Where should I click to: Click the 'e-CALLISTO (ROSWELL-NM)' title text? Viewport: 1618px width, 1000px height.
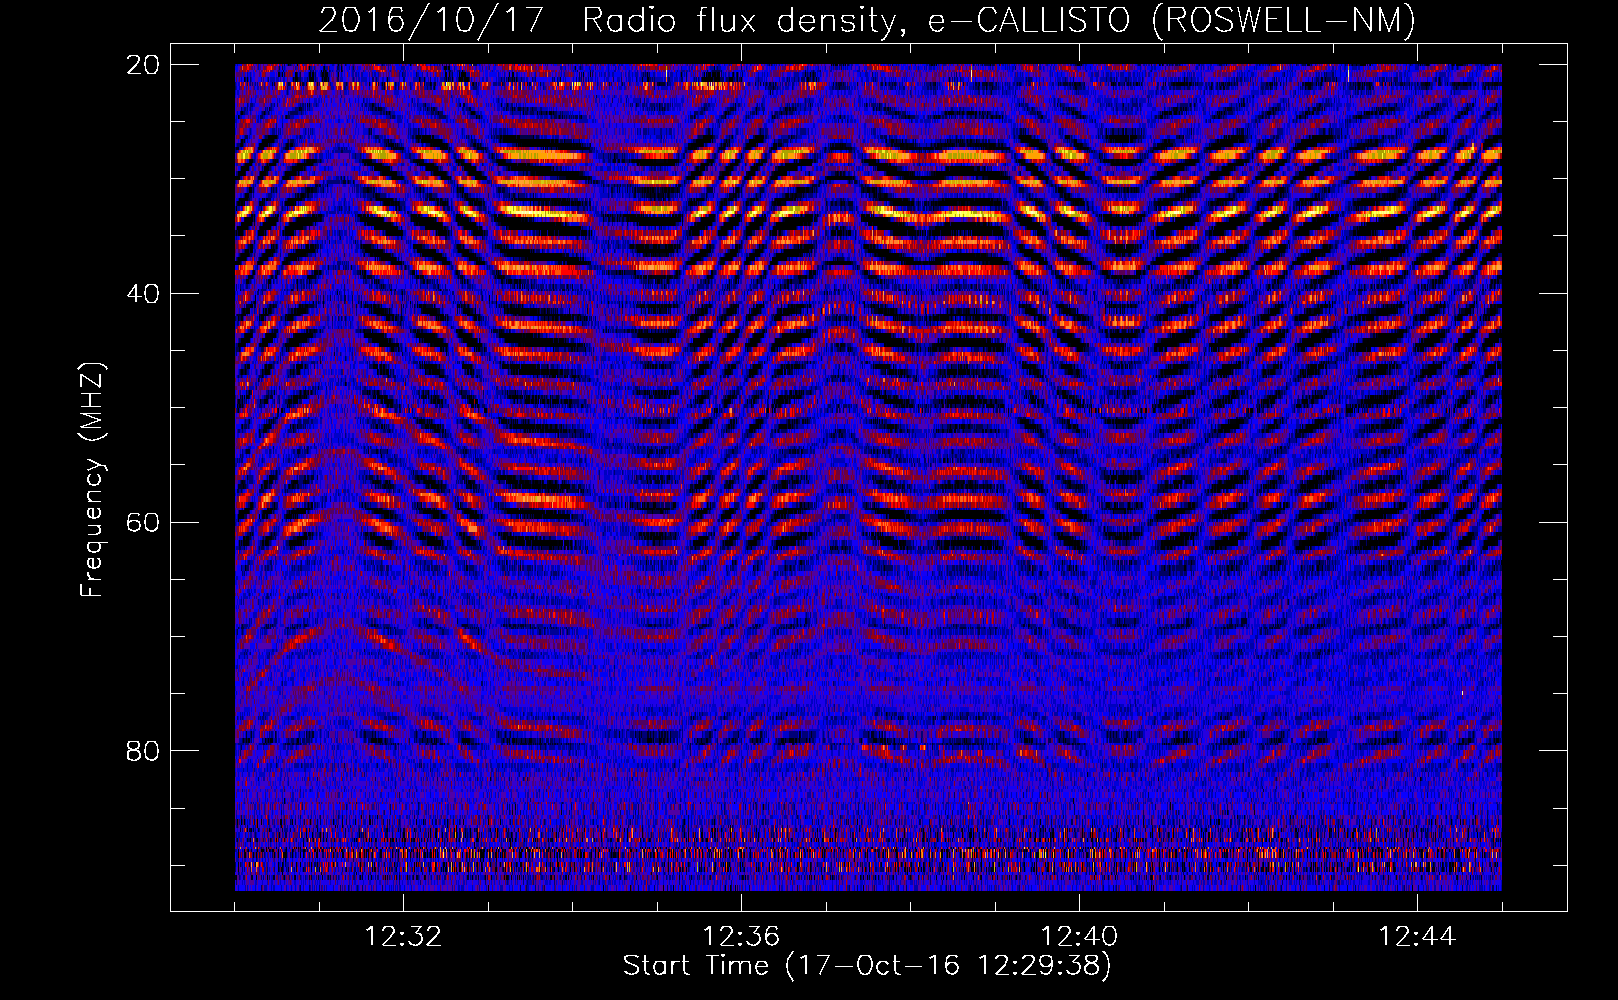(x=1172, y=20)
